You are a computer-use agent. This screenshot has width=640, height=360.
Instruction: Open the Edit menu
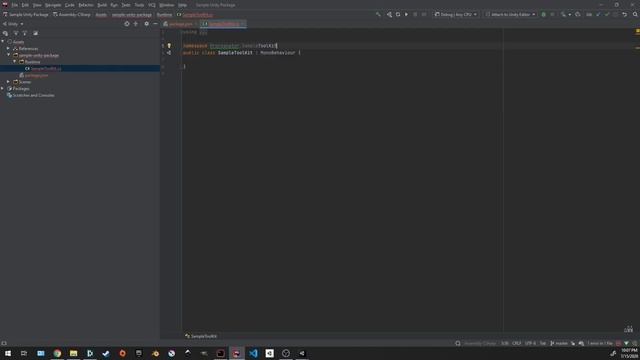click(x=25, y=5)
